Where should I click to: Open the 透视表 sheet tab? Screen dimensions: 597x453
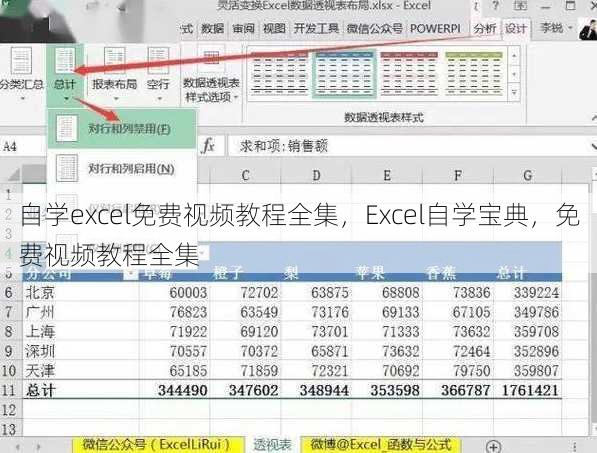(x=272, y=445)
